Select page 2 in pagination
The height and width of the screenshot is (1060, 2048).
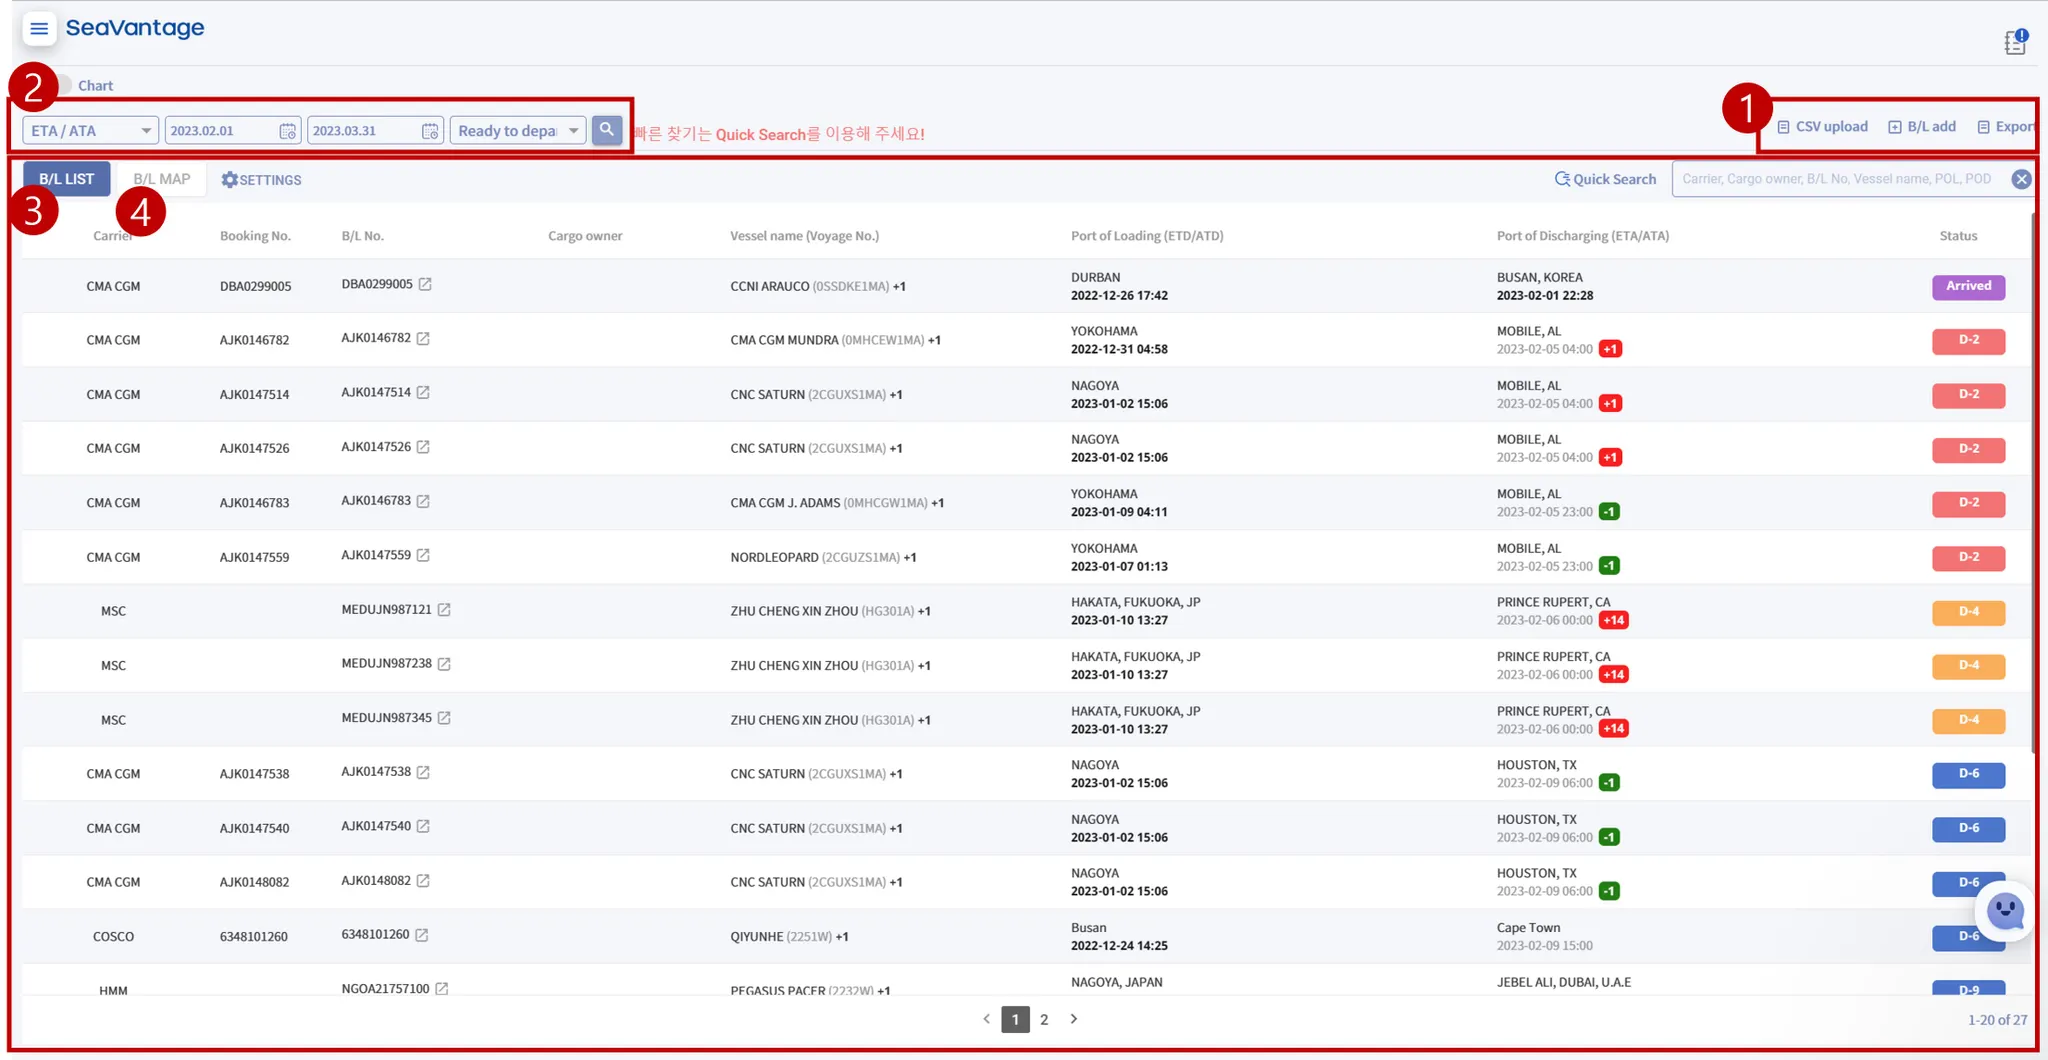(x=1044, y=1019)
